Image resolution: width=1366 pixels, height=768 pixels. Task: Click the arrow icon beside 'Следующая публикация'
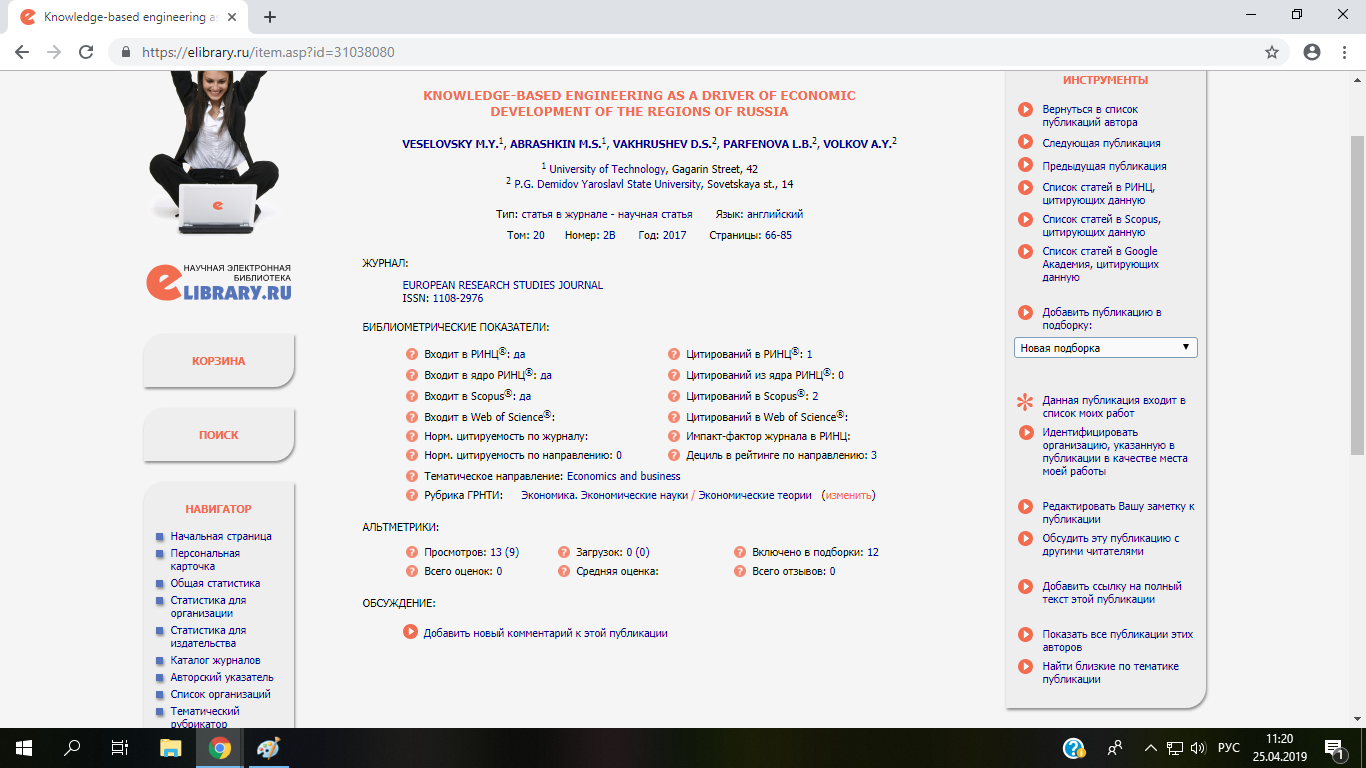[1025, 143]
